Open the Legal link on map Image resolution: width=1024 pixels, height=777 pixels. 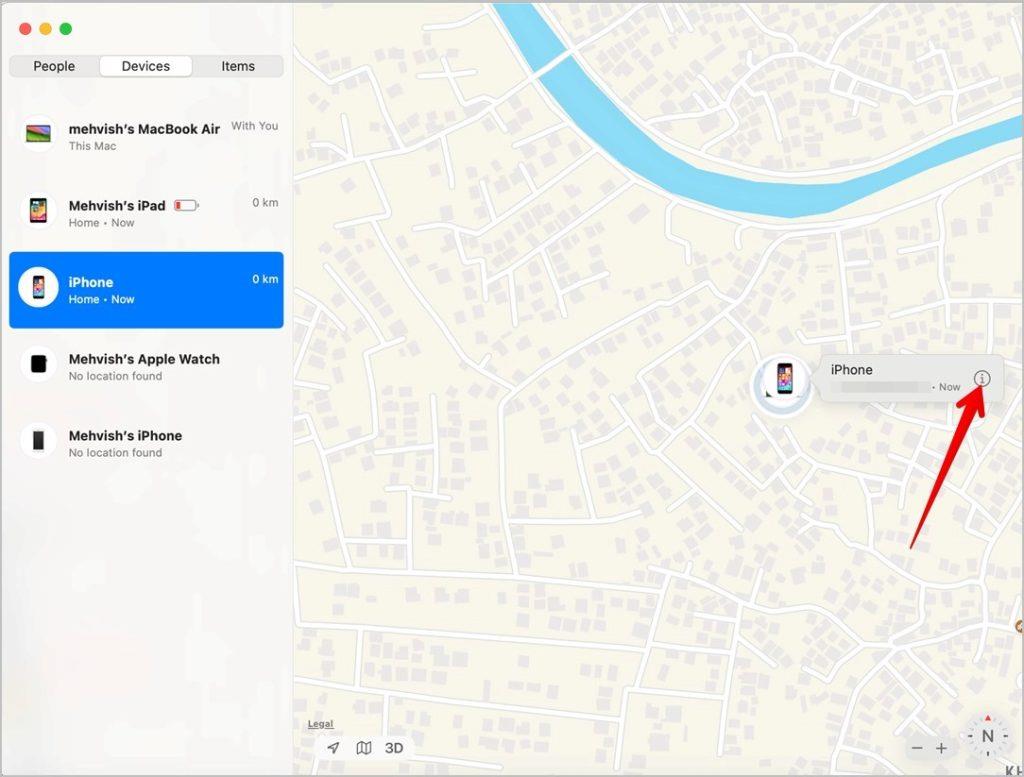click(321, 723)
